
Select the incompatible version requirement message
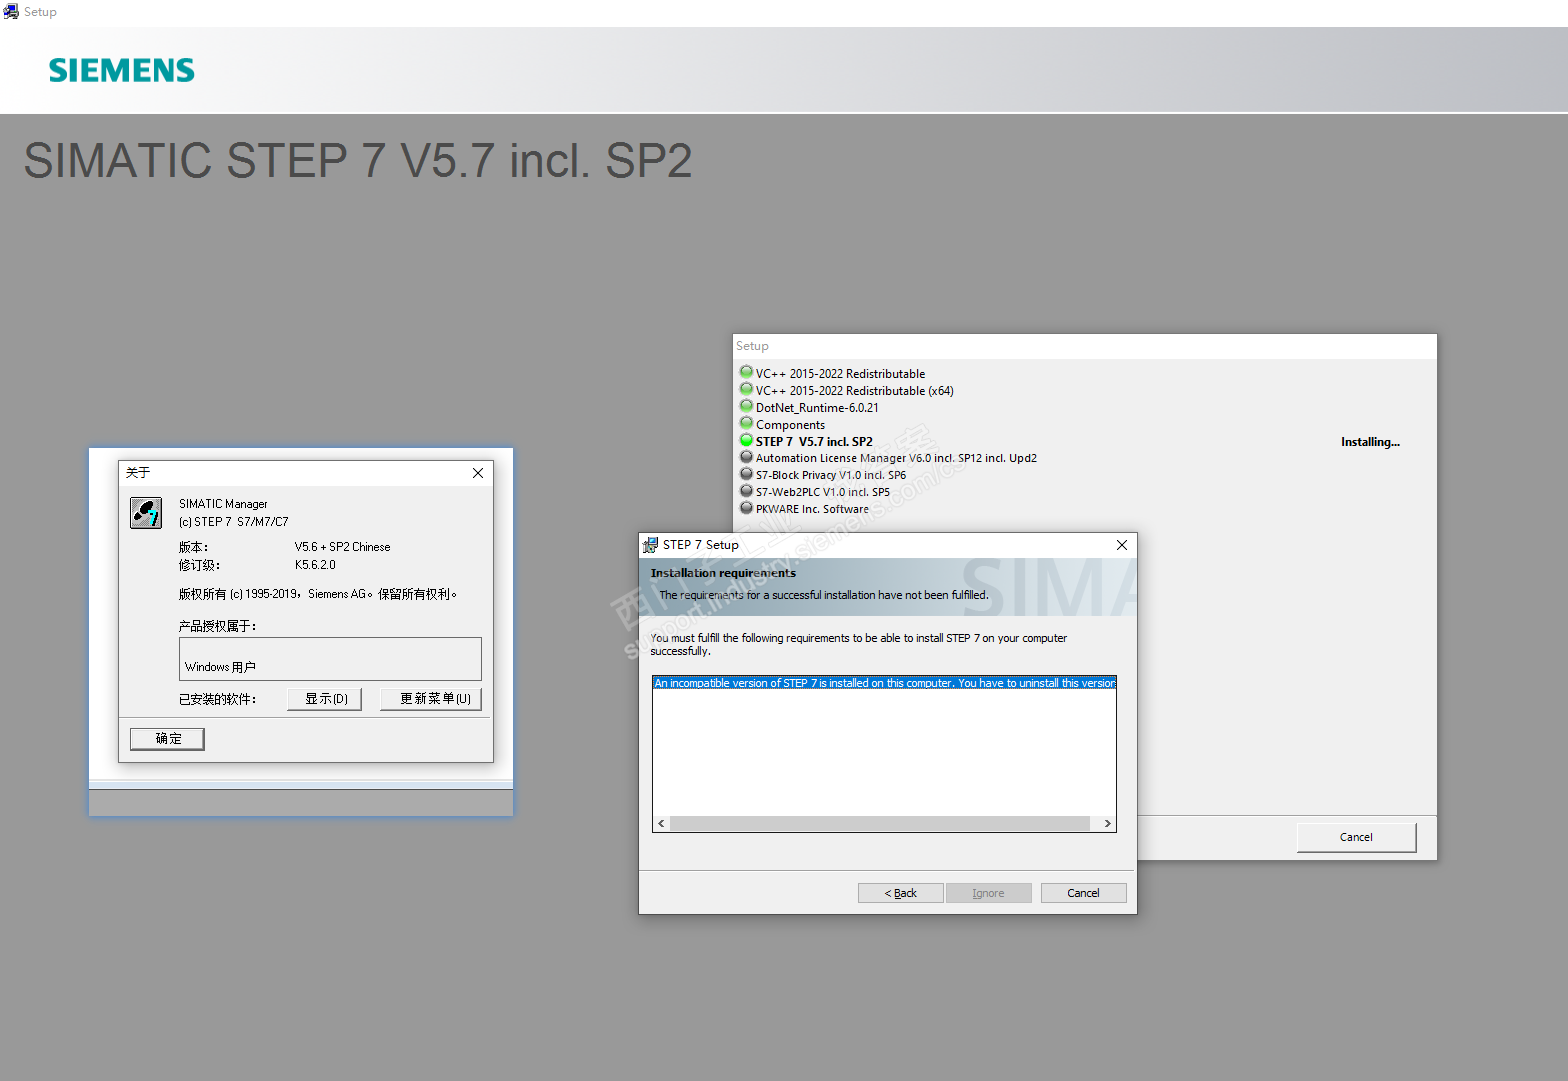pyautogui.click(x=884, y=683)
